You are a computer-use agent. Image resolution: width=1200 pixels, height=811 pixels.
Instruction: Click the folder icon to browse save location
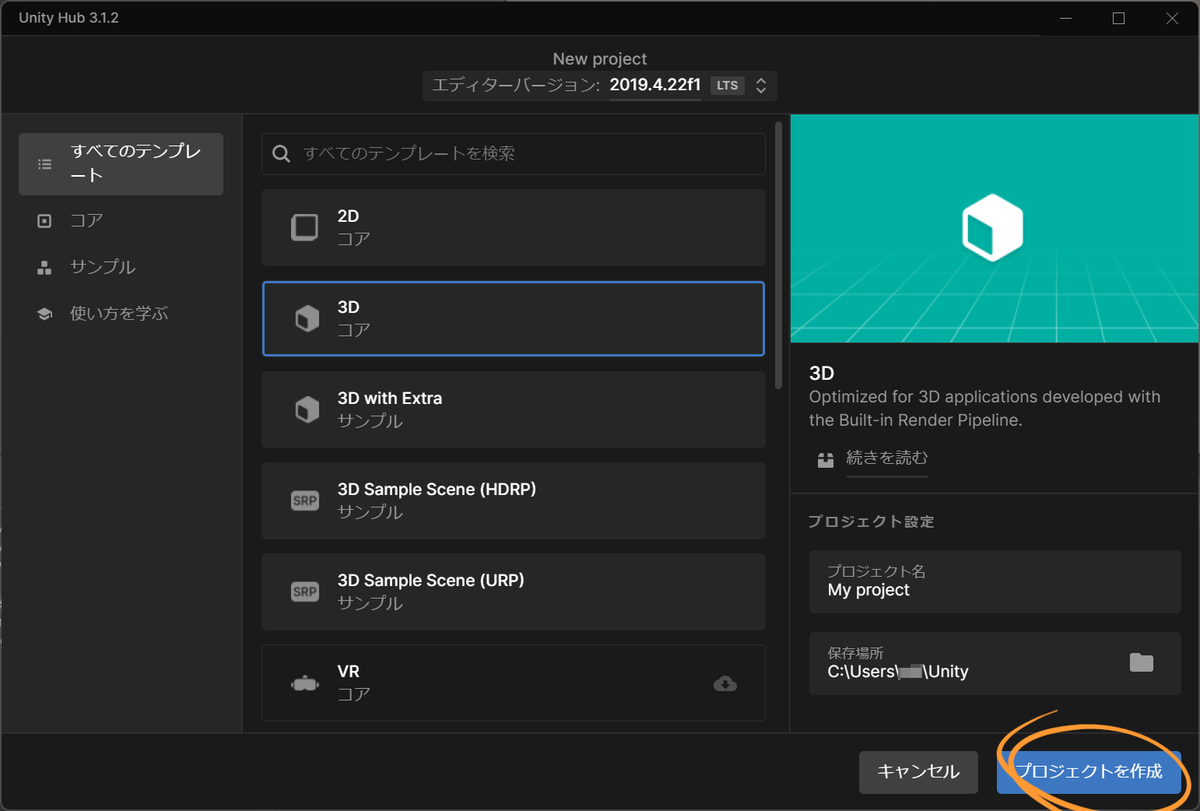pyautogui.click(x=1141, y=662)
